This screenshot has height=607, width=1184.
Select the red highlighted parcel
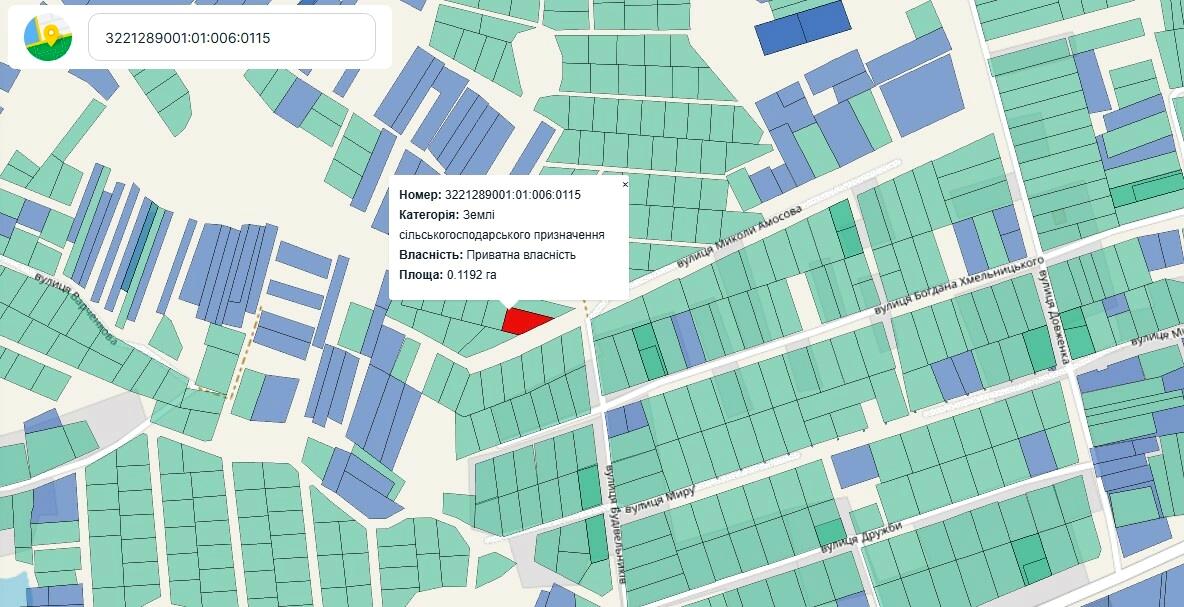coord(523,321)
